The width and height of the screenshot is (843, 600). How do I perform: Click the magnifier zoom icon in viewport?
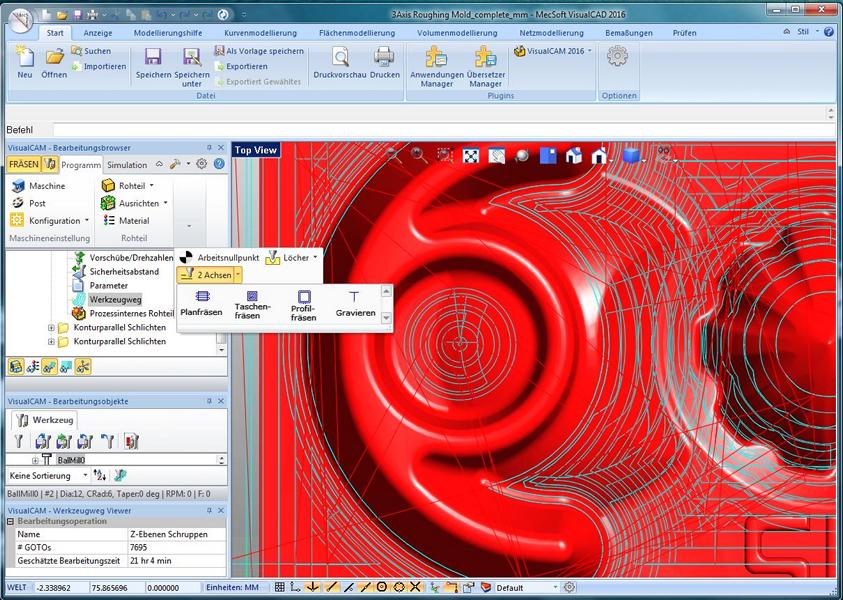click(419, 155)
